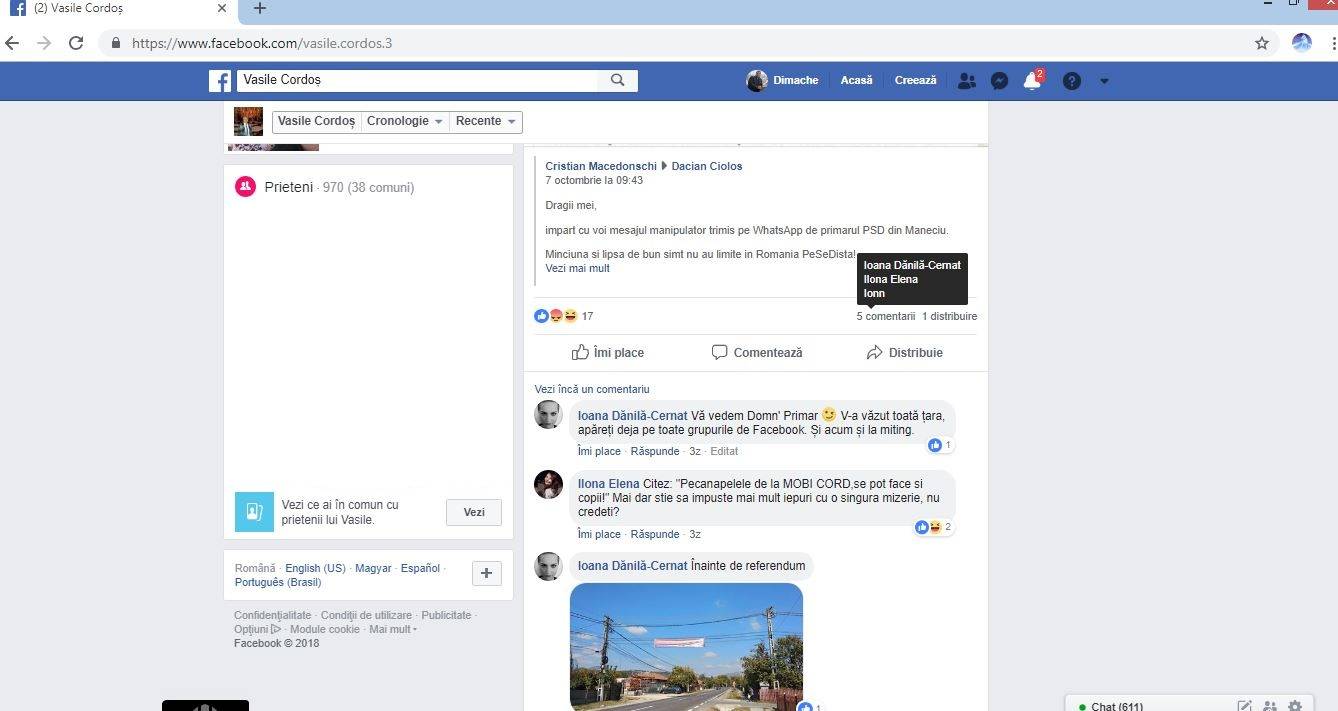Open the Creează menu item
1338x711 pixels.
915,81
